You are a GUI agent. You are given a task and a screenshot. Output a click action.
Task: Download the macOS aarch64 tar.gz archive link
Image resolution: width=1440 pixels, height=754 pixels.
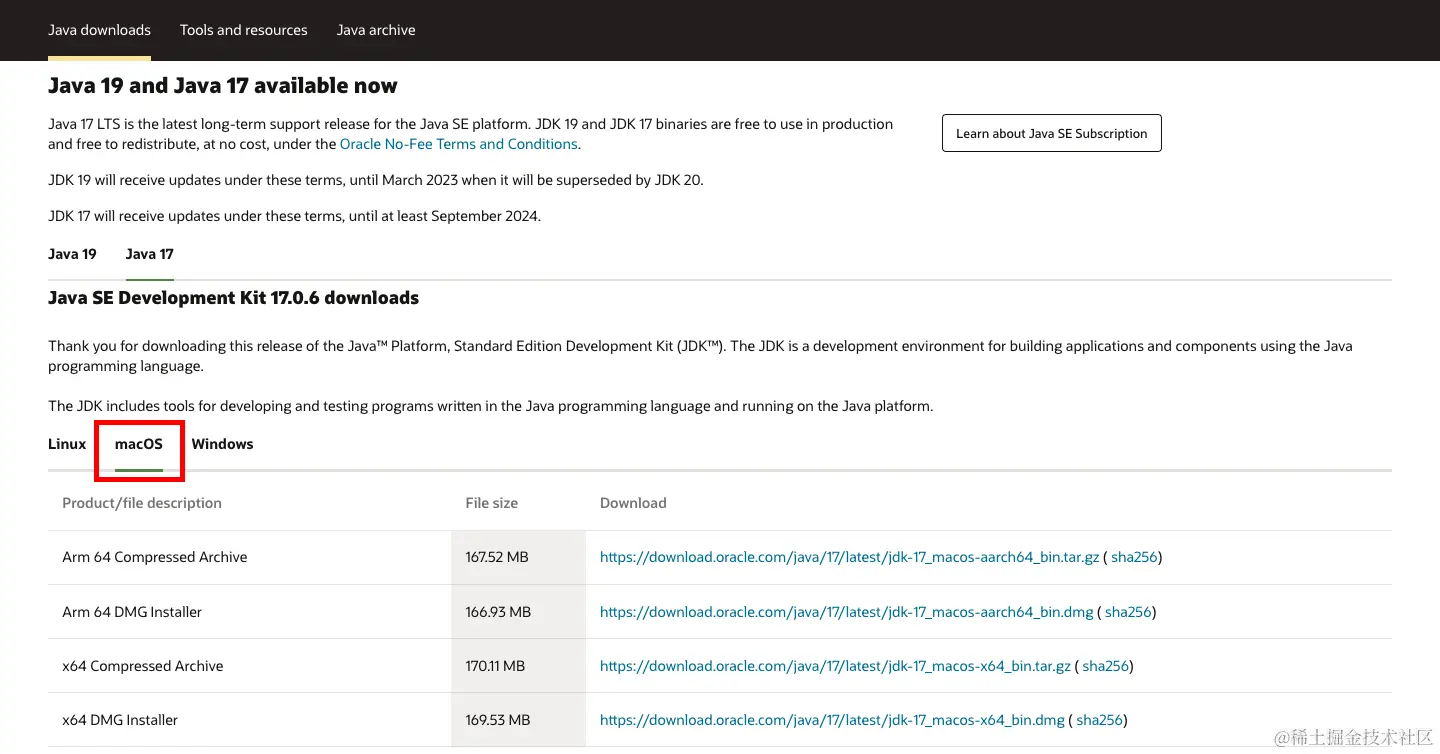pos(849,557)
